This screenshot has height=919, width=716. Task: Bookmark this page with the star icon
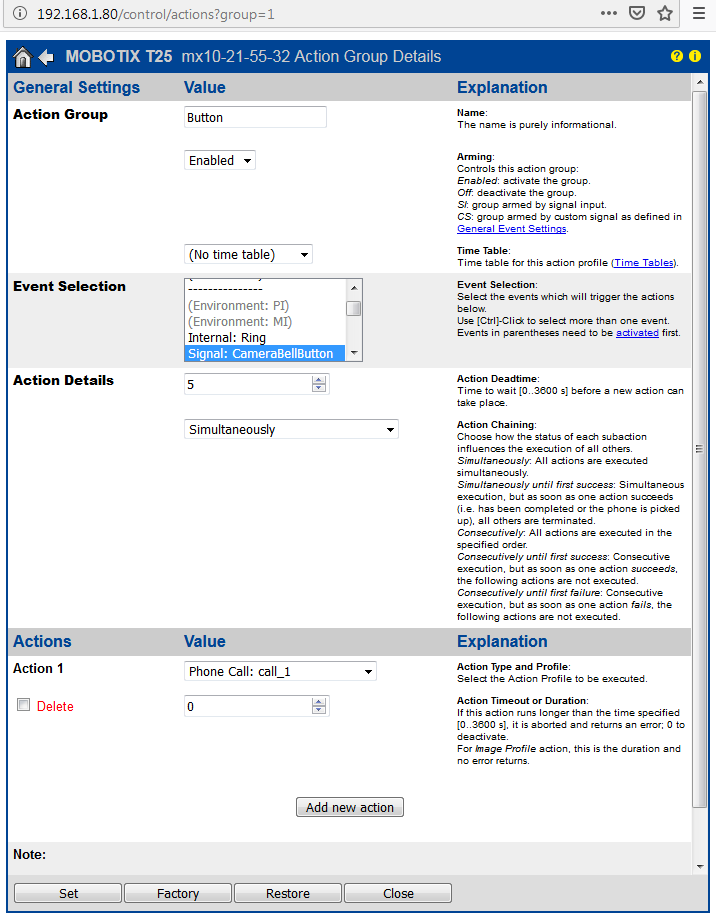tap(664, 14)
